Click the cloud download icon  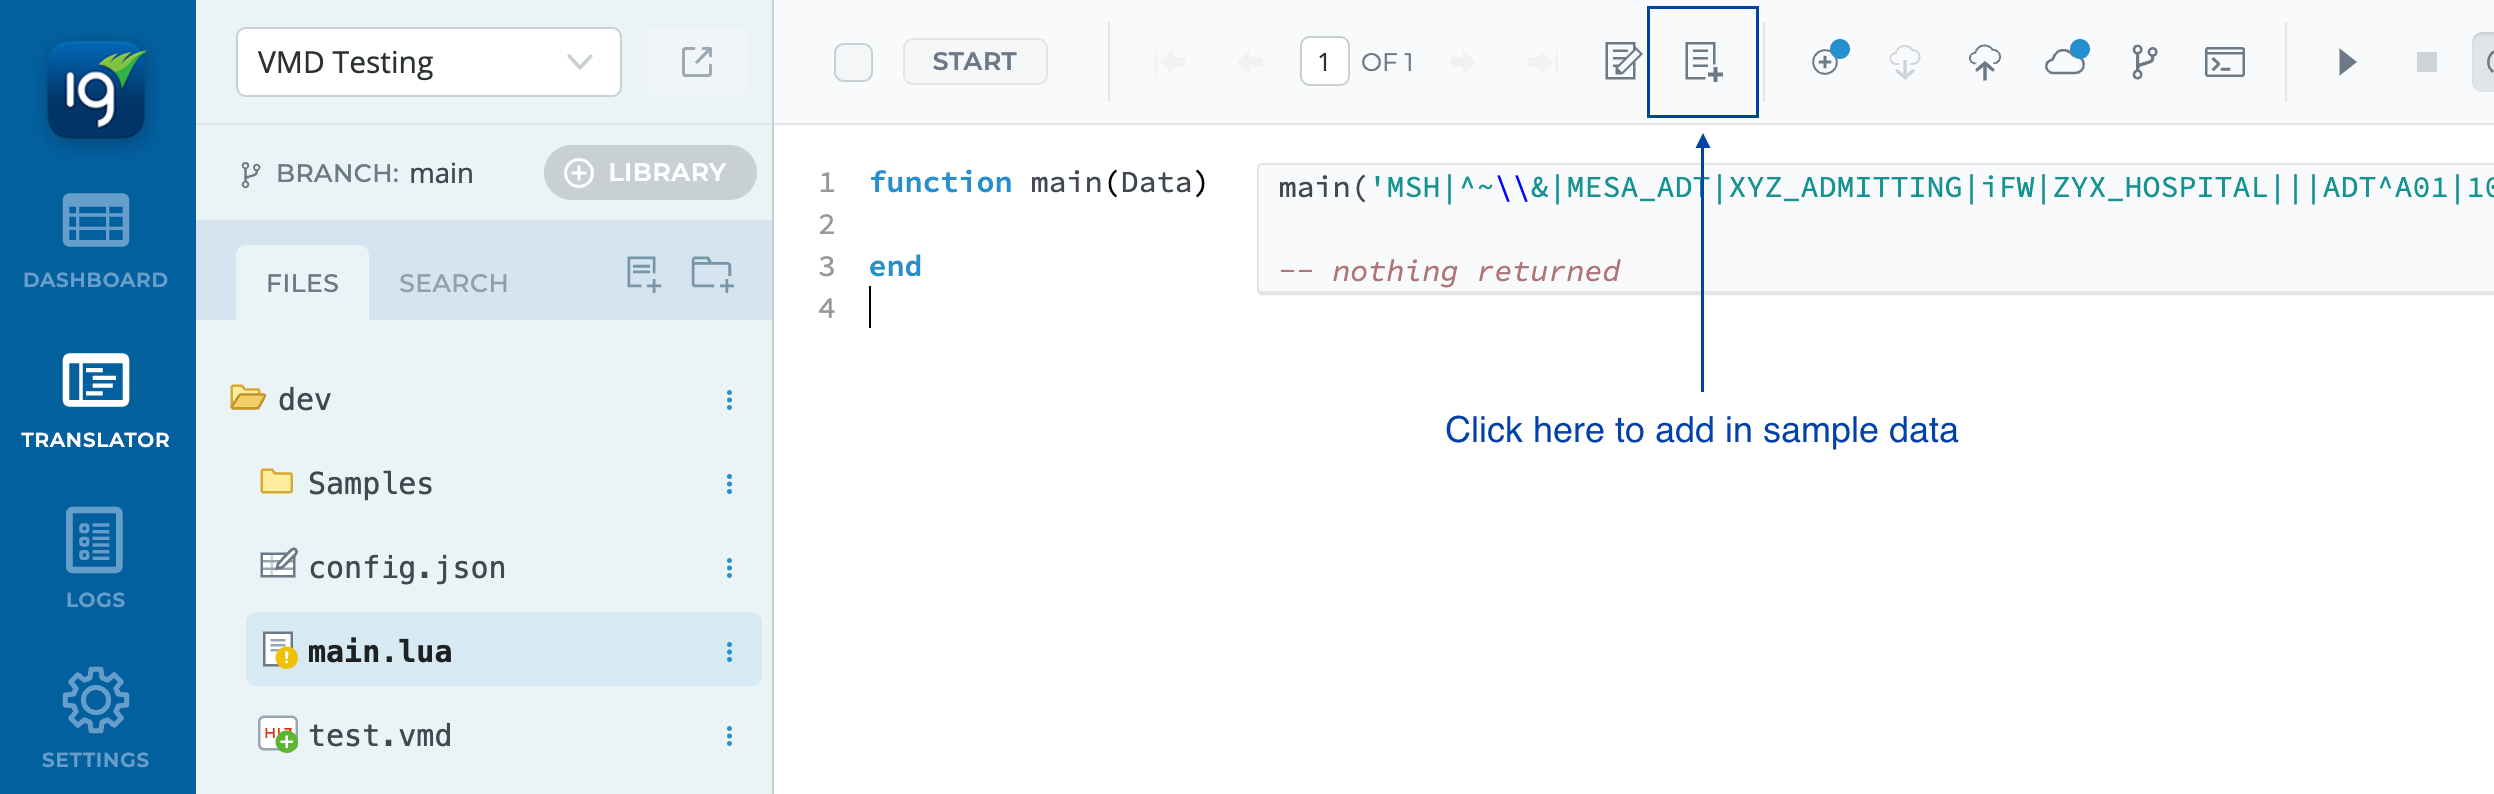click(1904, 62)
